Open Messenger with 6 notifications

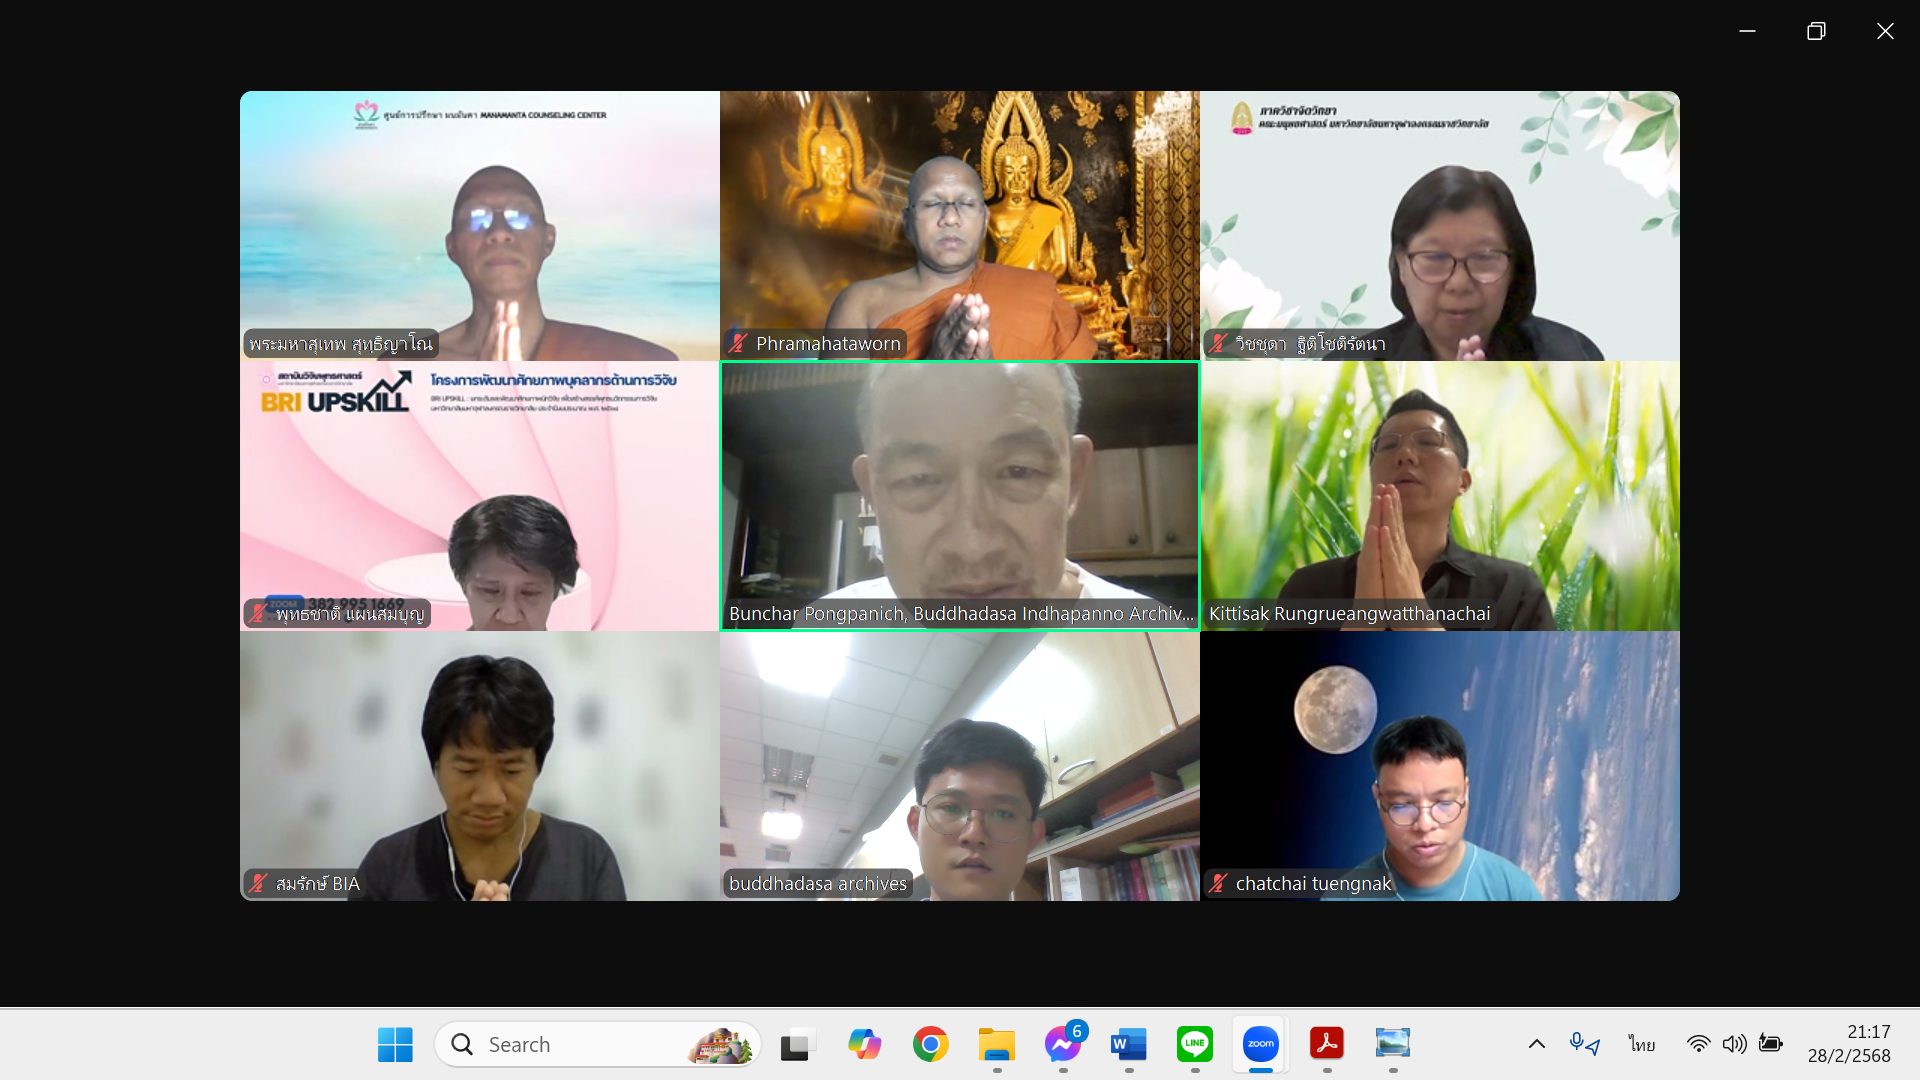point(1062,1044)
